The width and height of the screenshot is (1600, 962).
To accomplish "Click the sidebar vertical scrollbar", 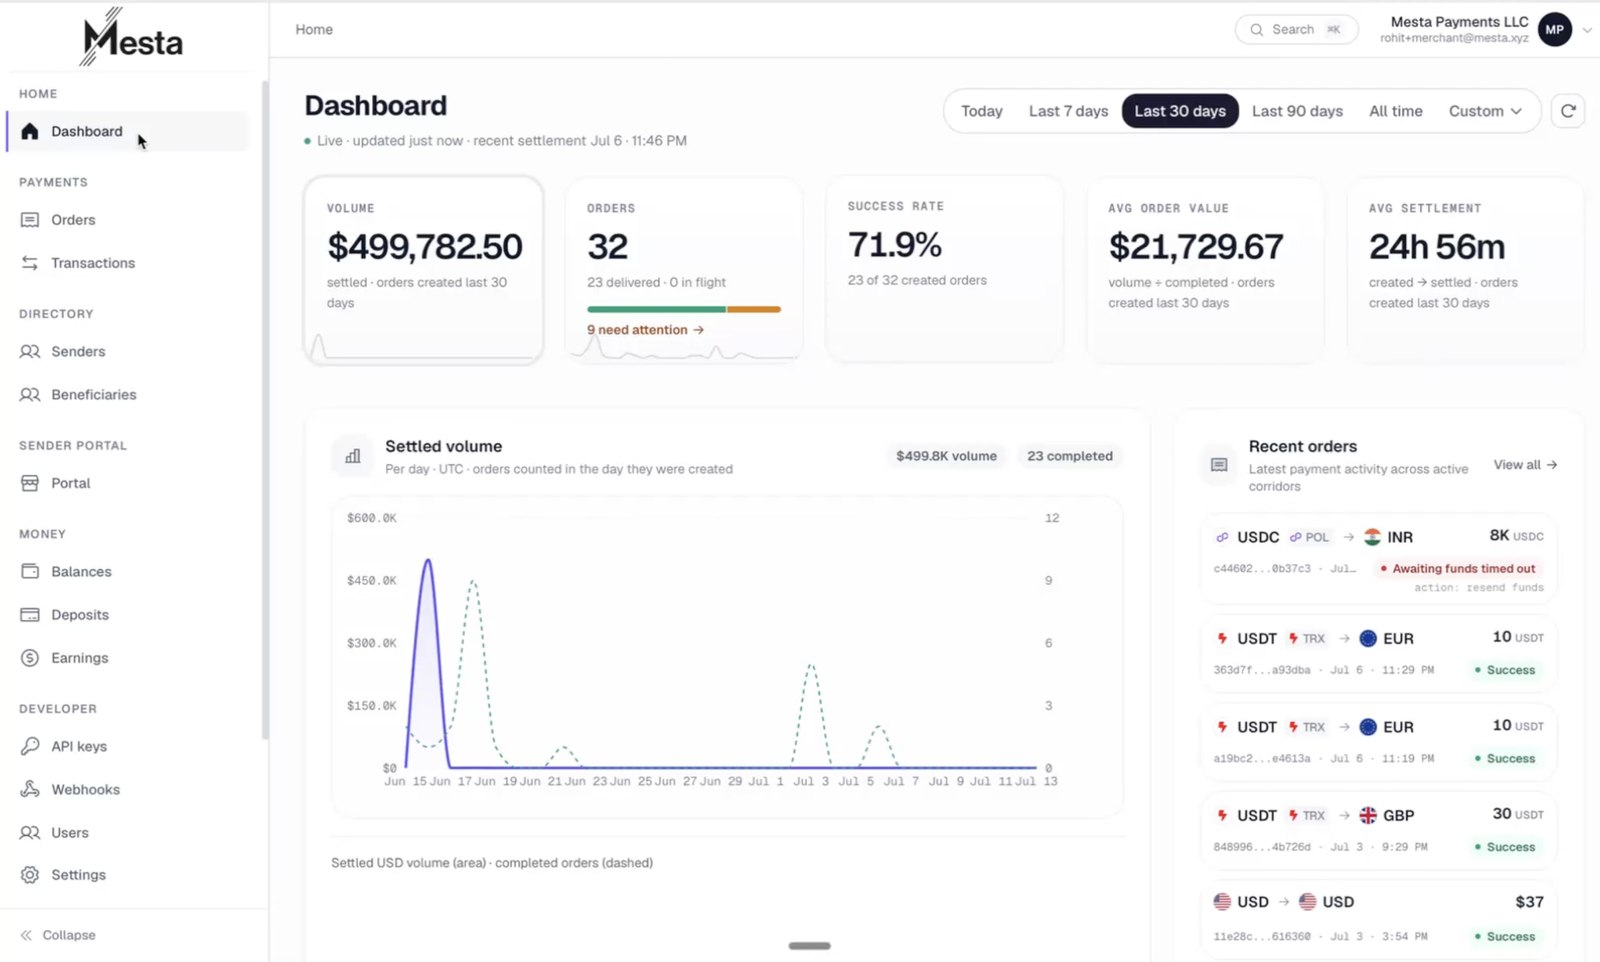I will tap(265, 410).
